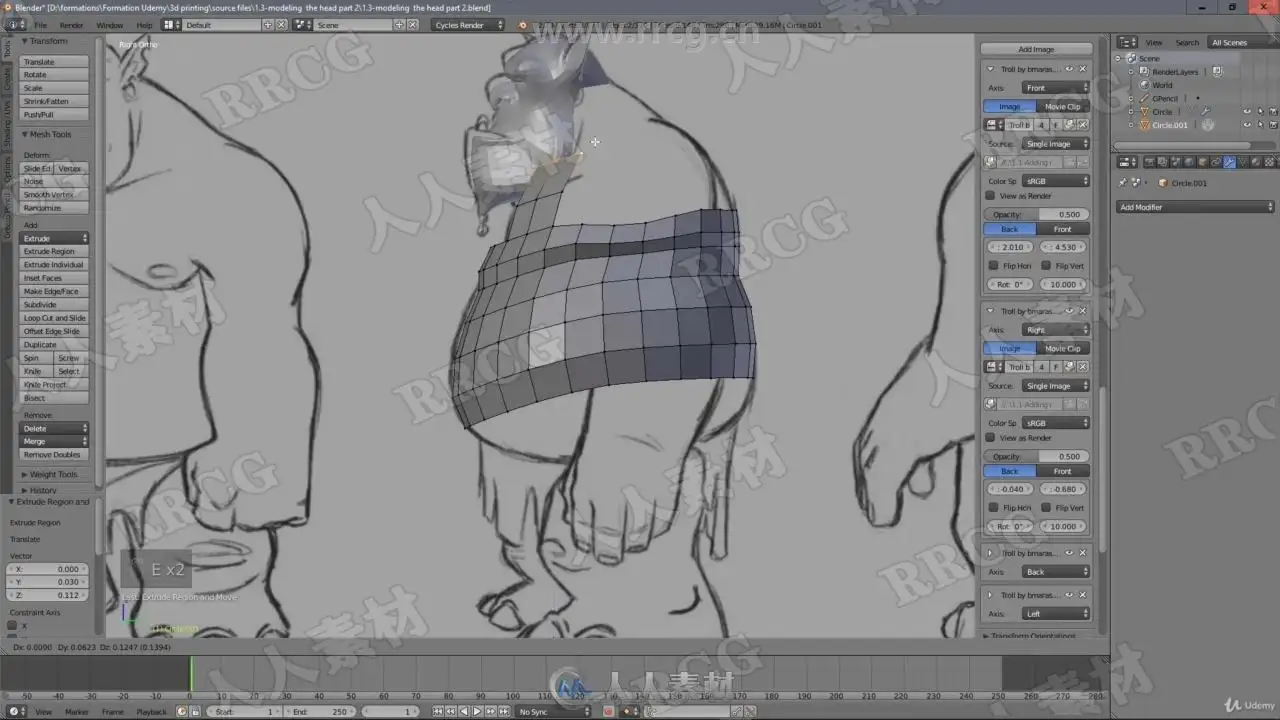Remove the Front background image

pos(1083,69)
